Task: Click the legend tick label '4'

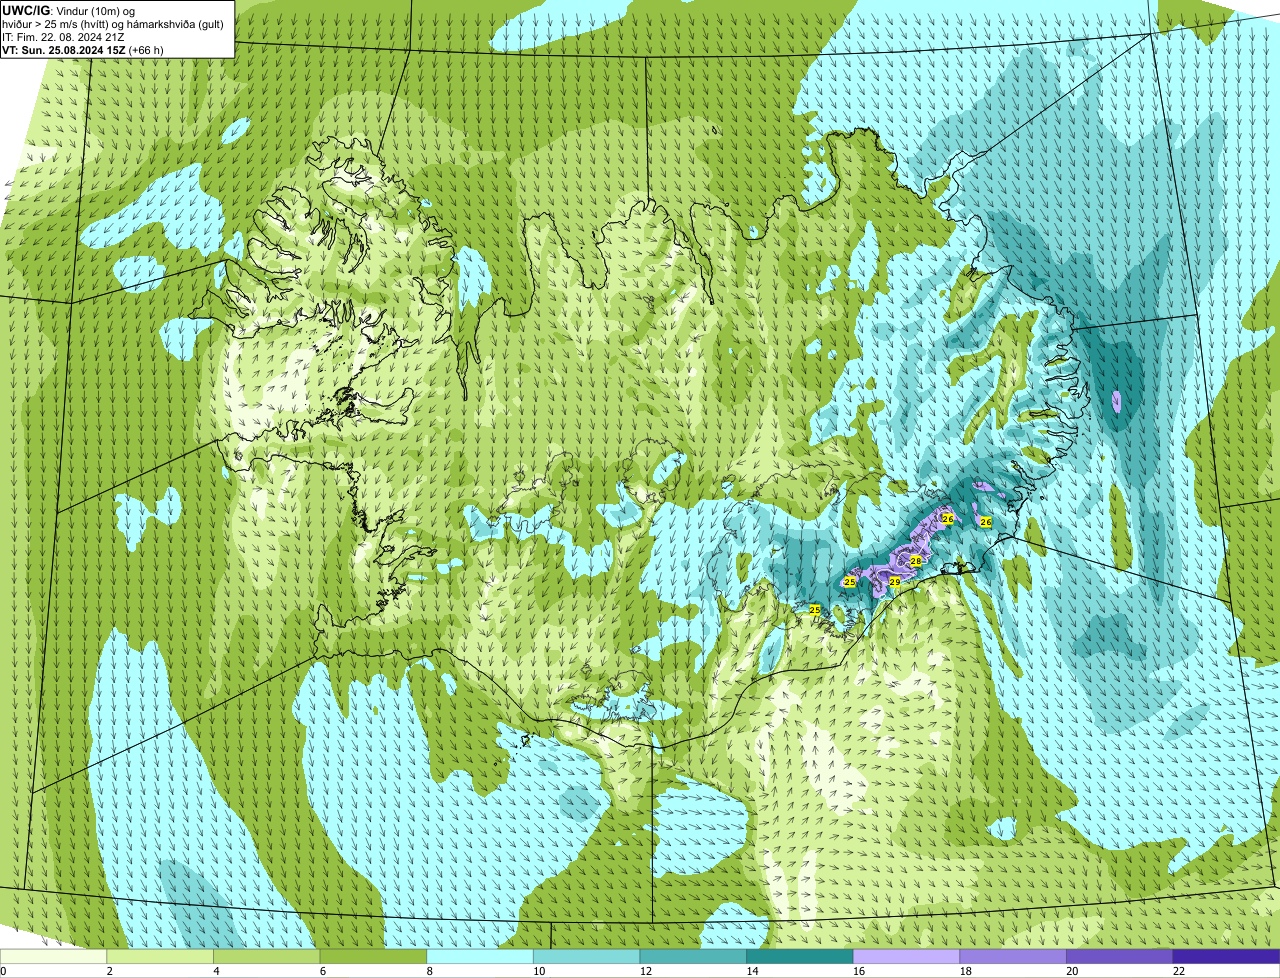Action: click(x=216, y=970)
